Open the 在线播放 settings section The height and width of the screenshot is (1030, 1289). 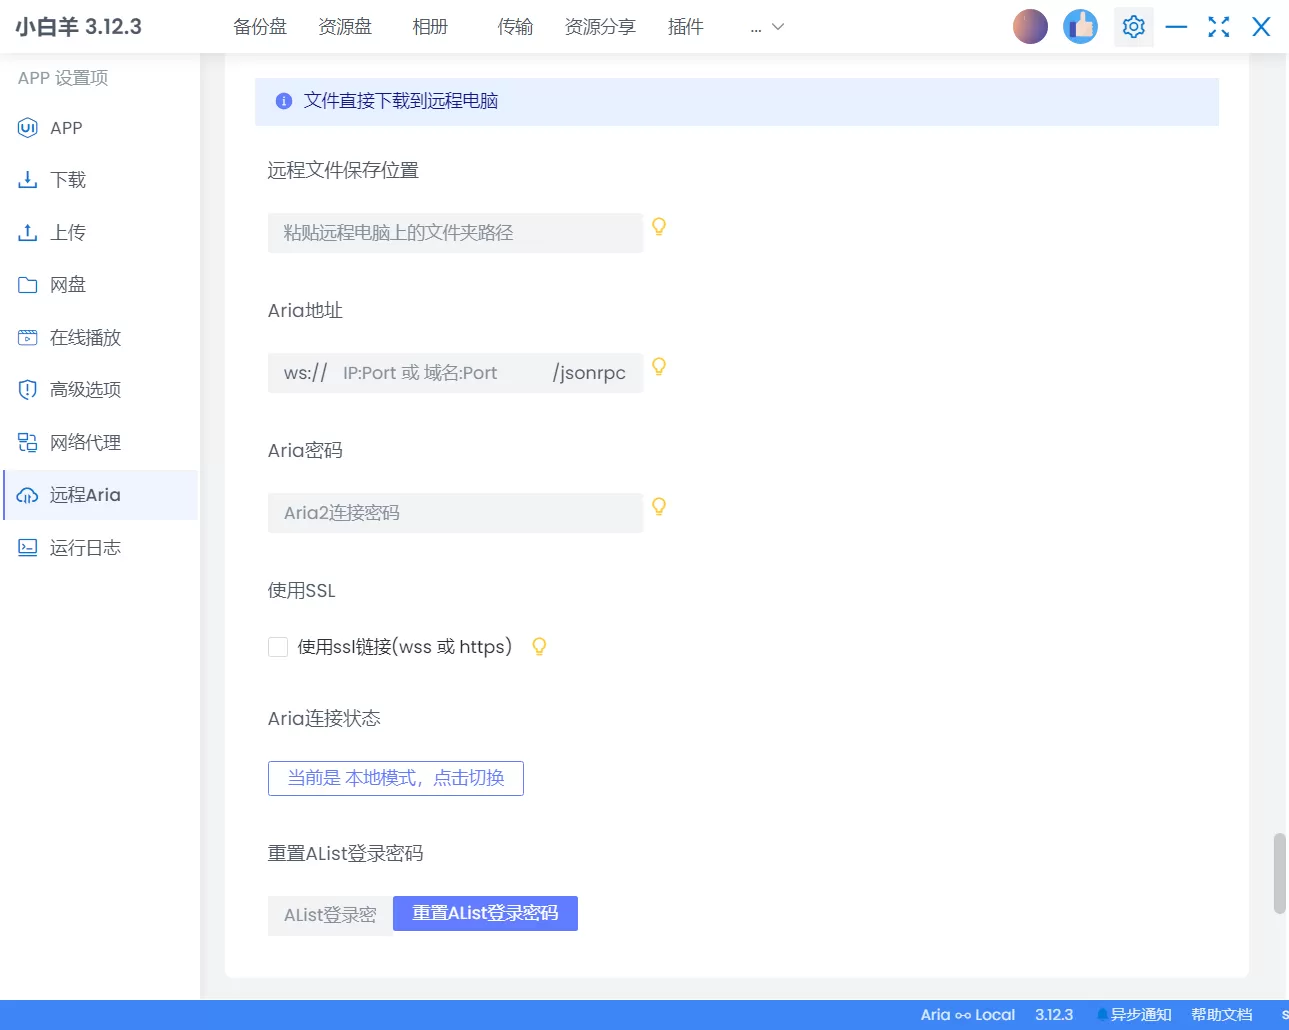point(82,337)
